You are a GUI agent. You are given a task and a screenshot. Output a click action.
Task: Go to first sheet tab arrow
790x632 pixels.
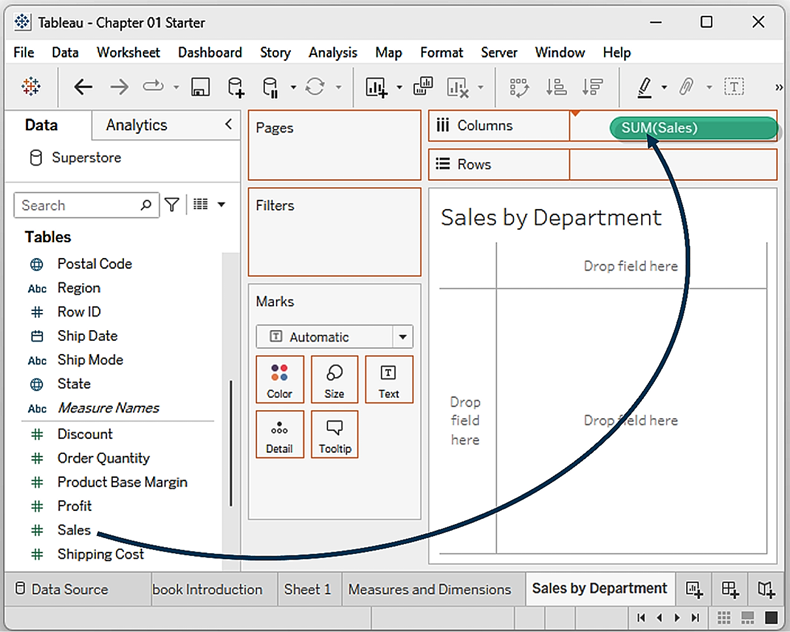(641, 617)
